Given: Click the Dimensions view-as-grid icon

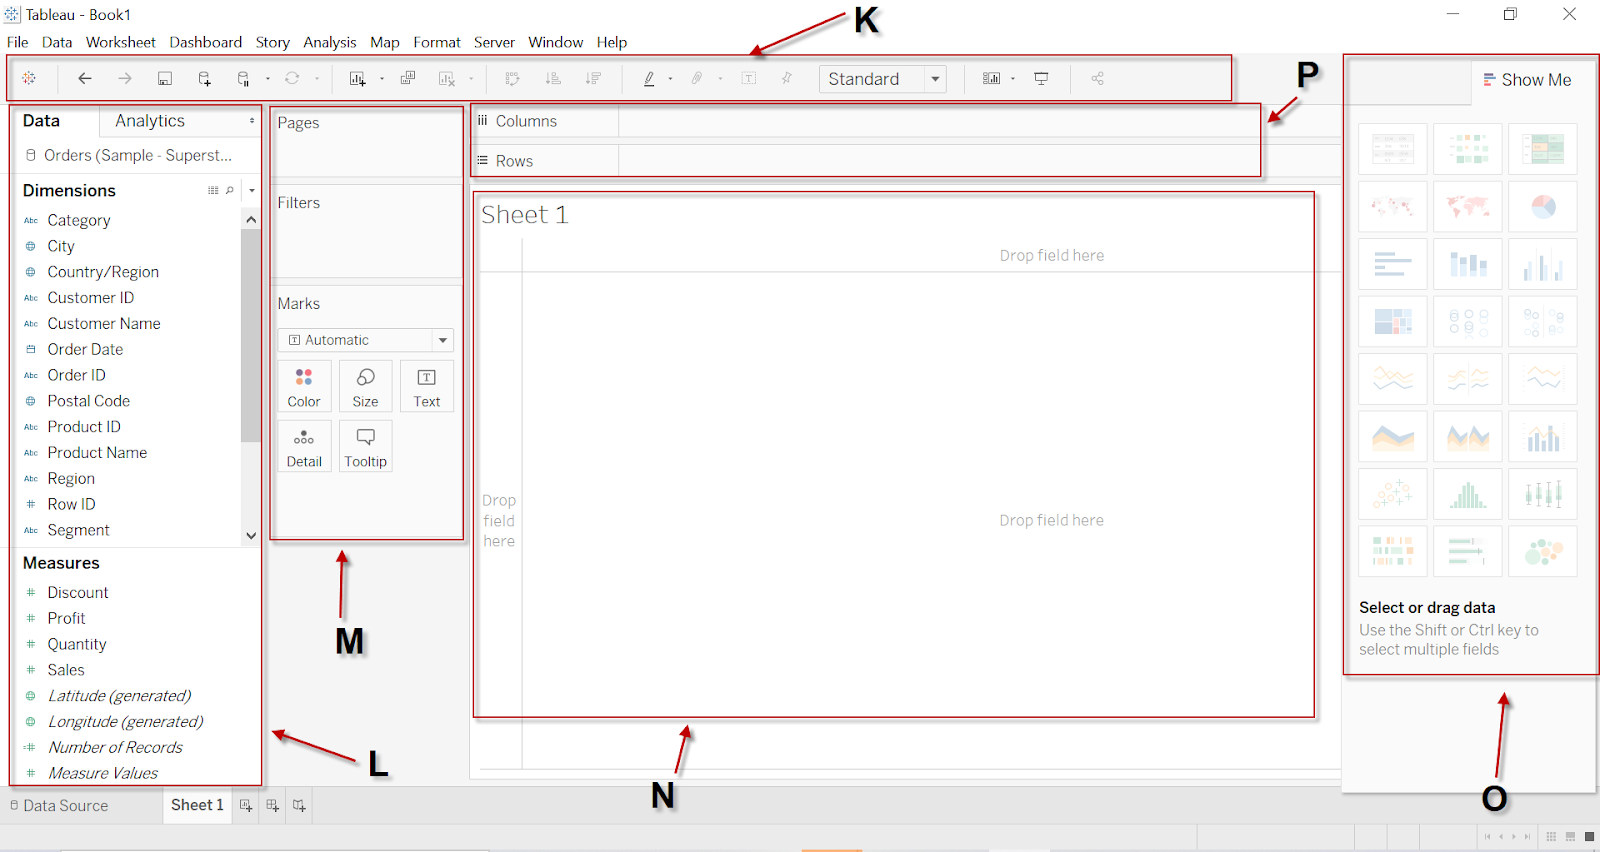Looking at the screenshot, I should [x=213, y=190].
